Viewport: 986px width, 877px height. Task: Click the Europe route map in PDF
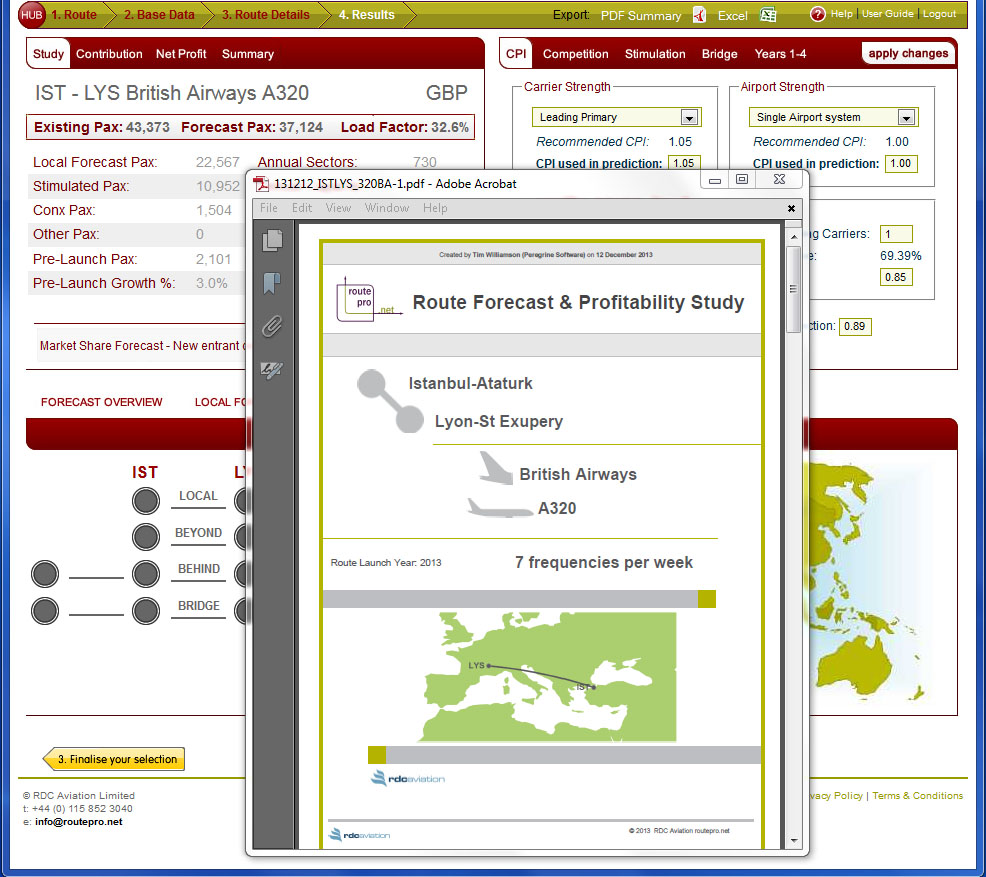point(547,677)
